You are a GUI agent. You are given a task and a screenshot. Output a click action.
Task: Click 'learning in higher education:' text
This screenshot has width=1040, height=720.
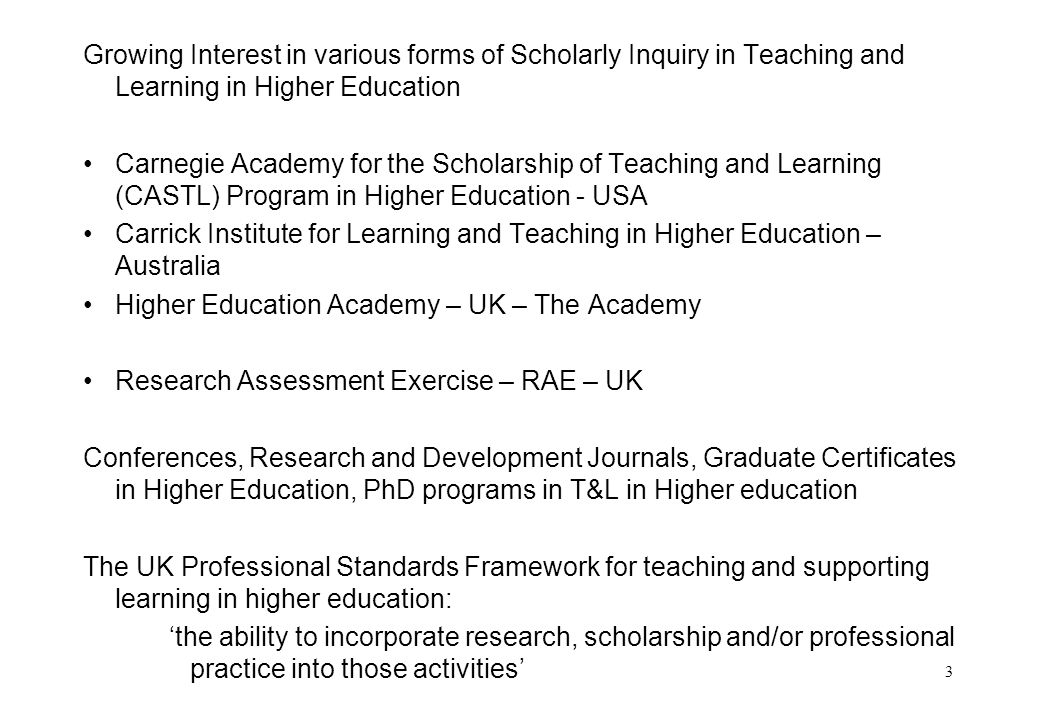point(283,599)
